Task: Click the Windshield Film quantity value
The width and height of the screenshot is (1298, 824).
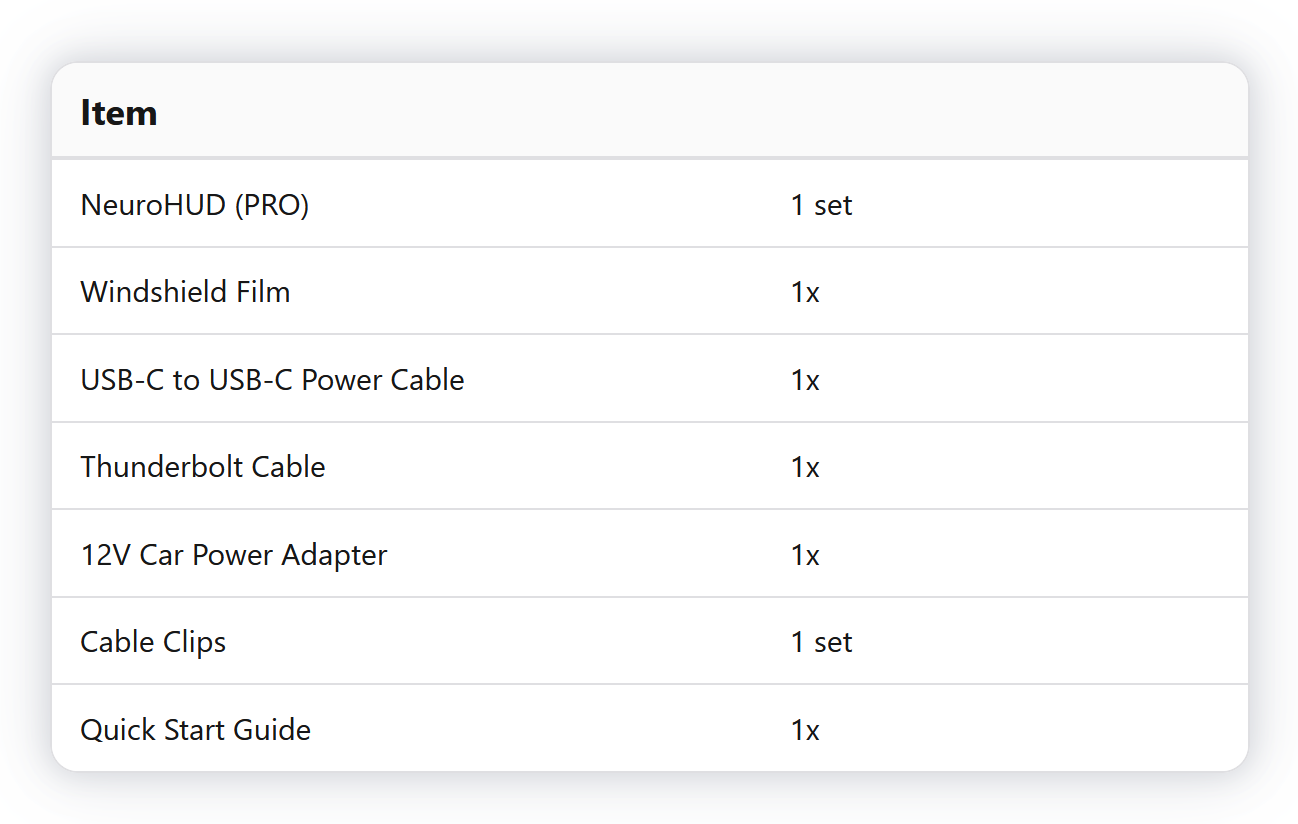Action: [805, 292]
